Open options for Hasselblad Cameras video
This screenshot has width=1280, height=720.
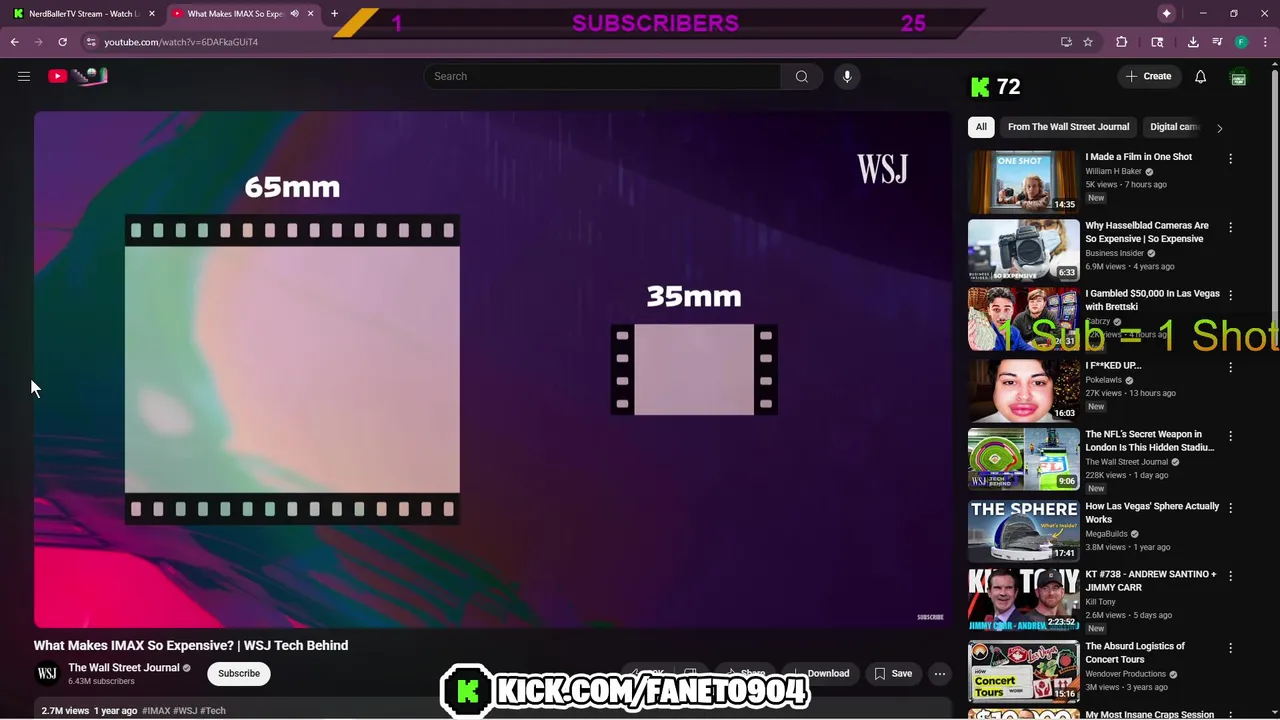[1231, 227]
